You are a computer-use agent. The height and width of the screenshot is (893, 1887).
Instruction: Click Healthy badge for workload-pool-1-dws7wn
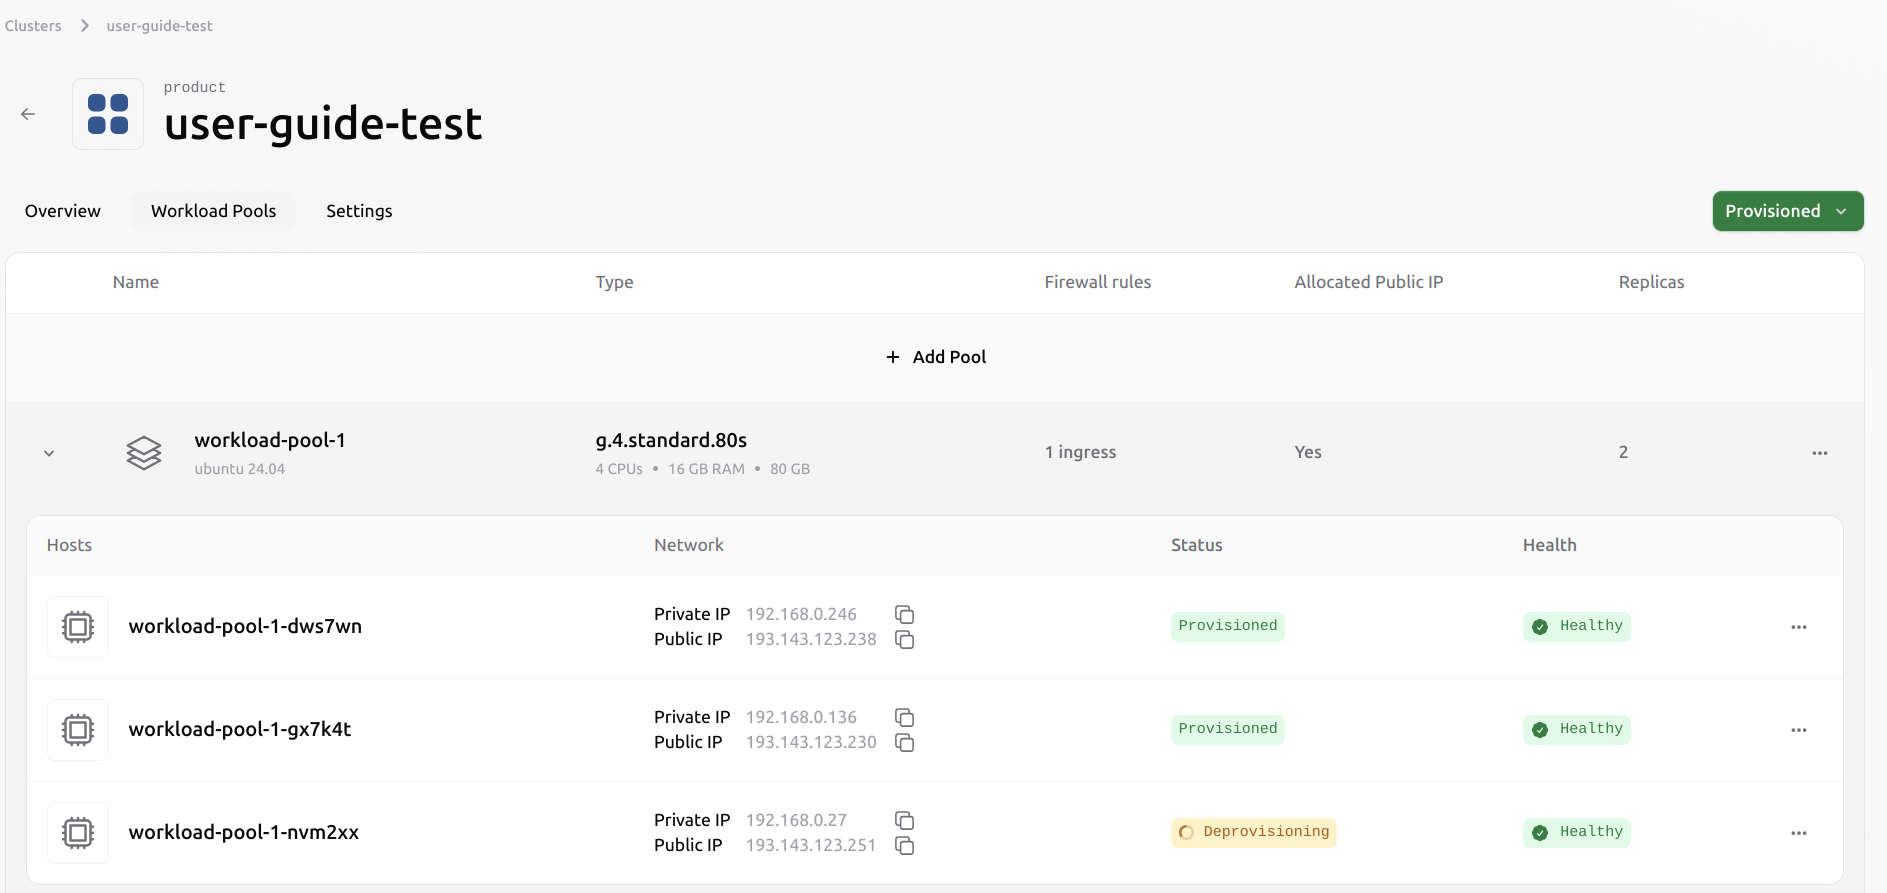[x=1577, y=626]
